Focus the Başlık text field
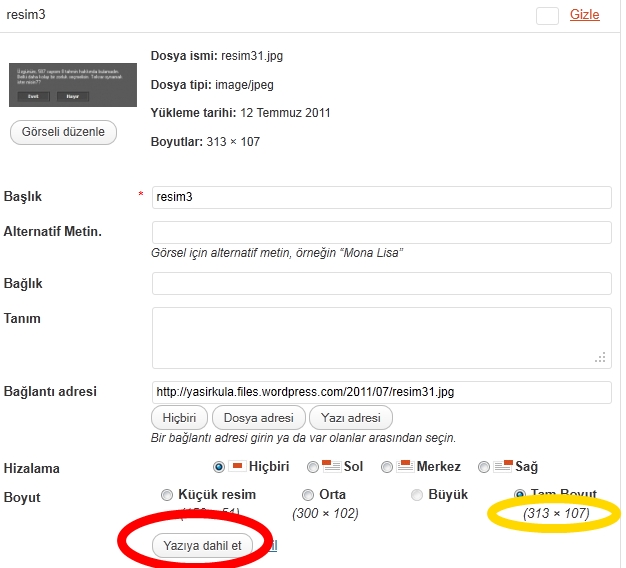This screenshot has width=626, height=568. click(x=381, y=197)
